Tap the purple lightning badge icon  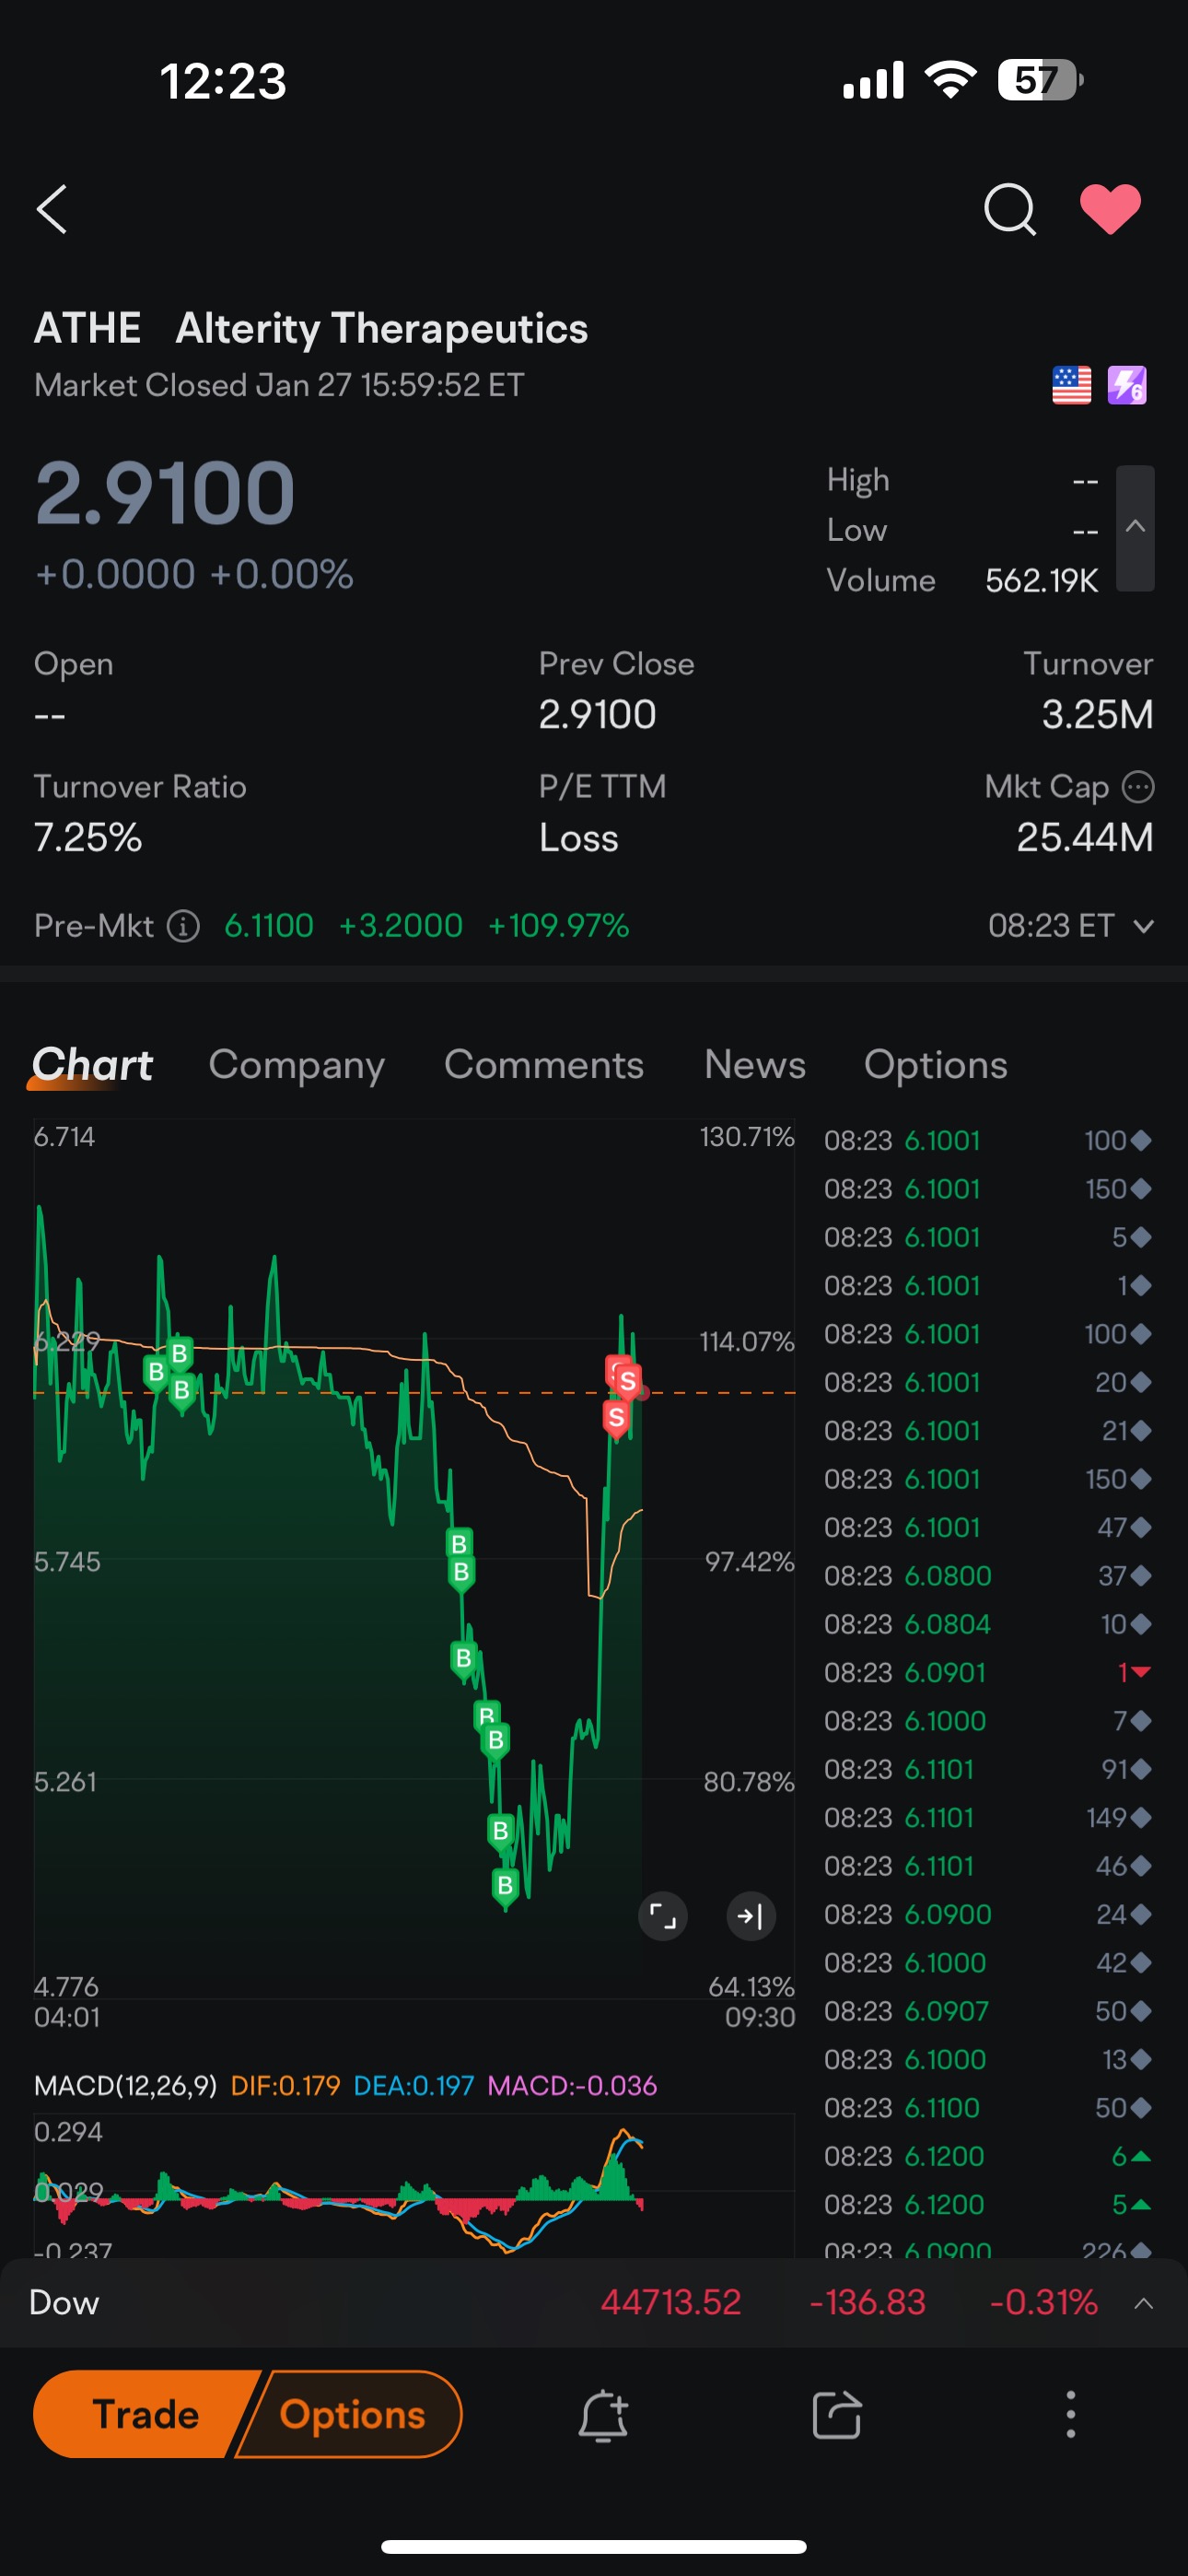click(1127, 385)
